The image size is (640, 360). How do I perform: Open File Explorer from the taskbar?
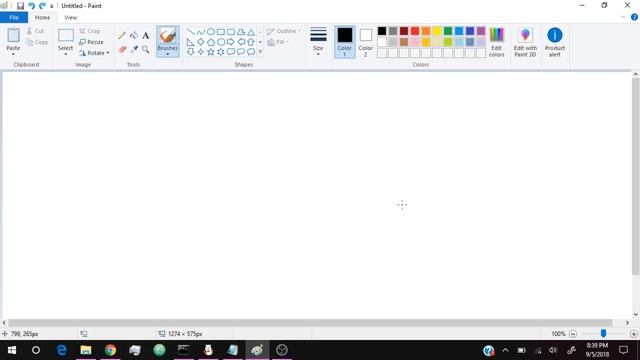(86, 350)
